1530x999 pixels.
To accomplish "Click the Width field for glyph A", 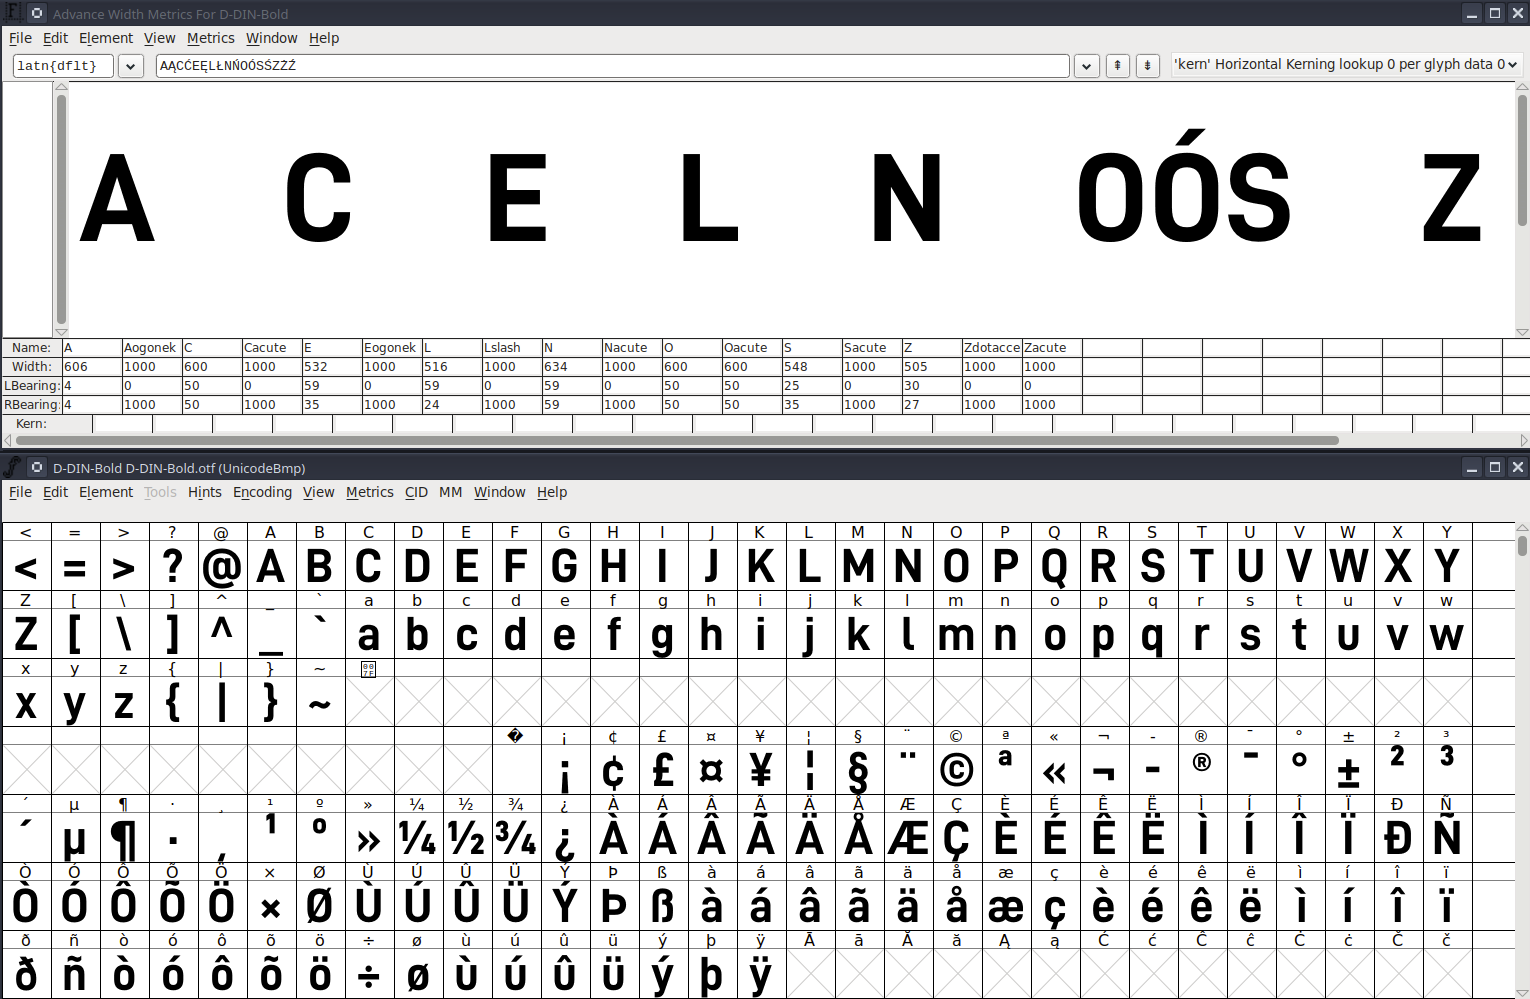I will (x=91, y=367).
